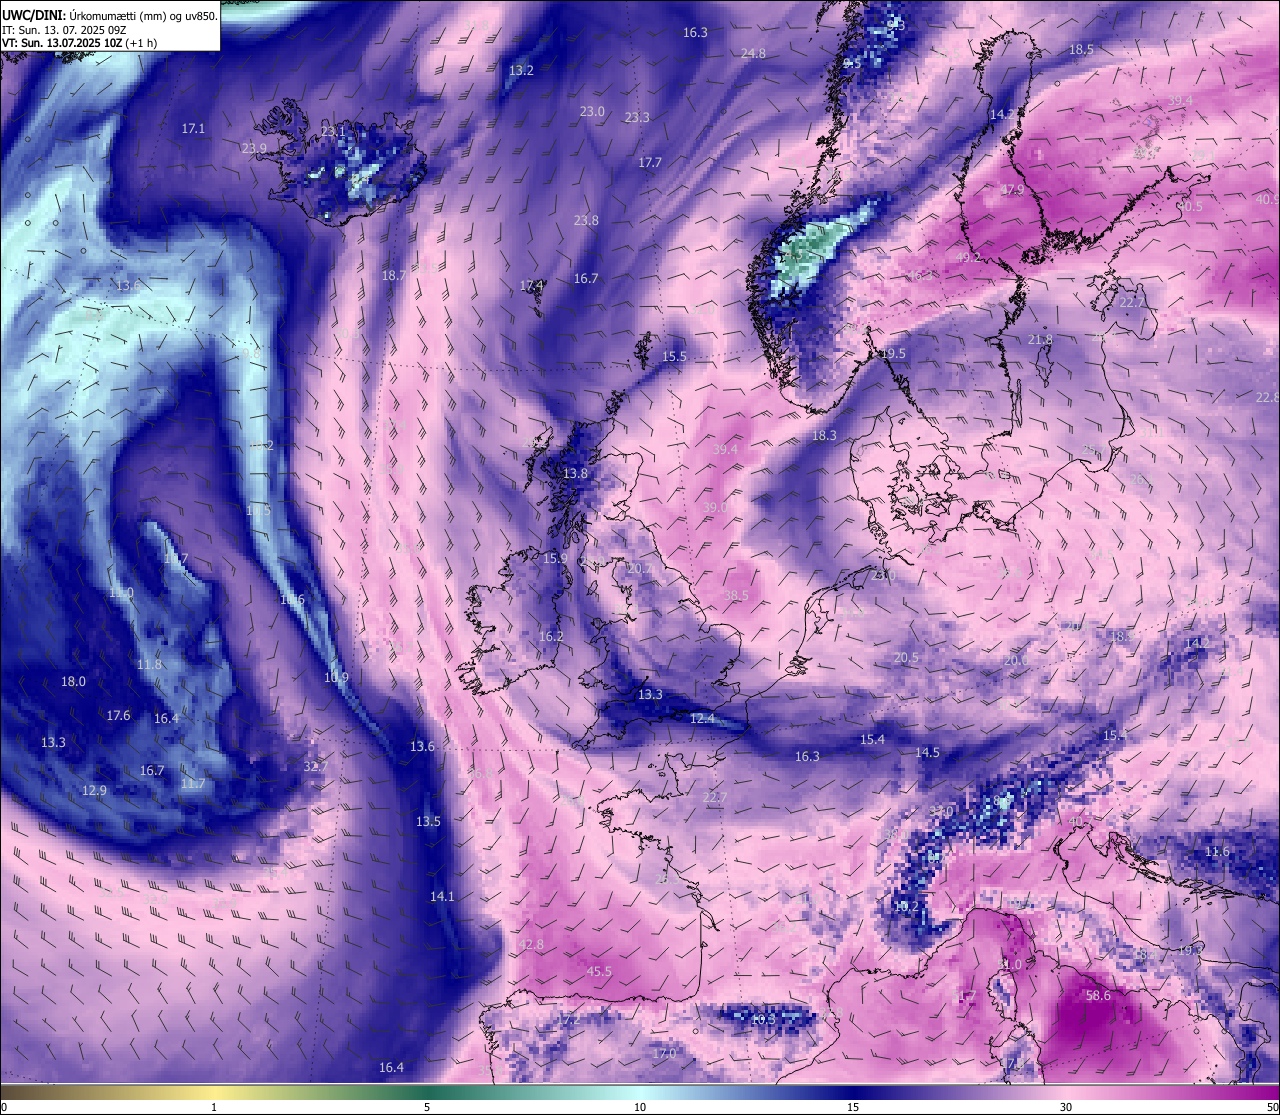Click the 12.9 value on the map

[93, 790]
